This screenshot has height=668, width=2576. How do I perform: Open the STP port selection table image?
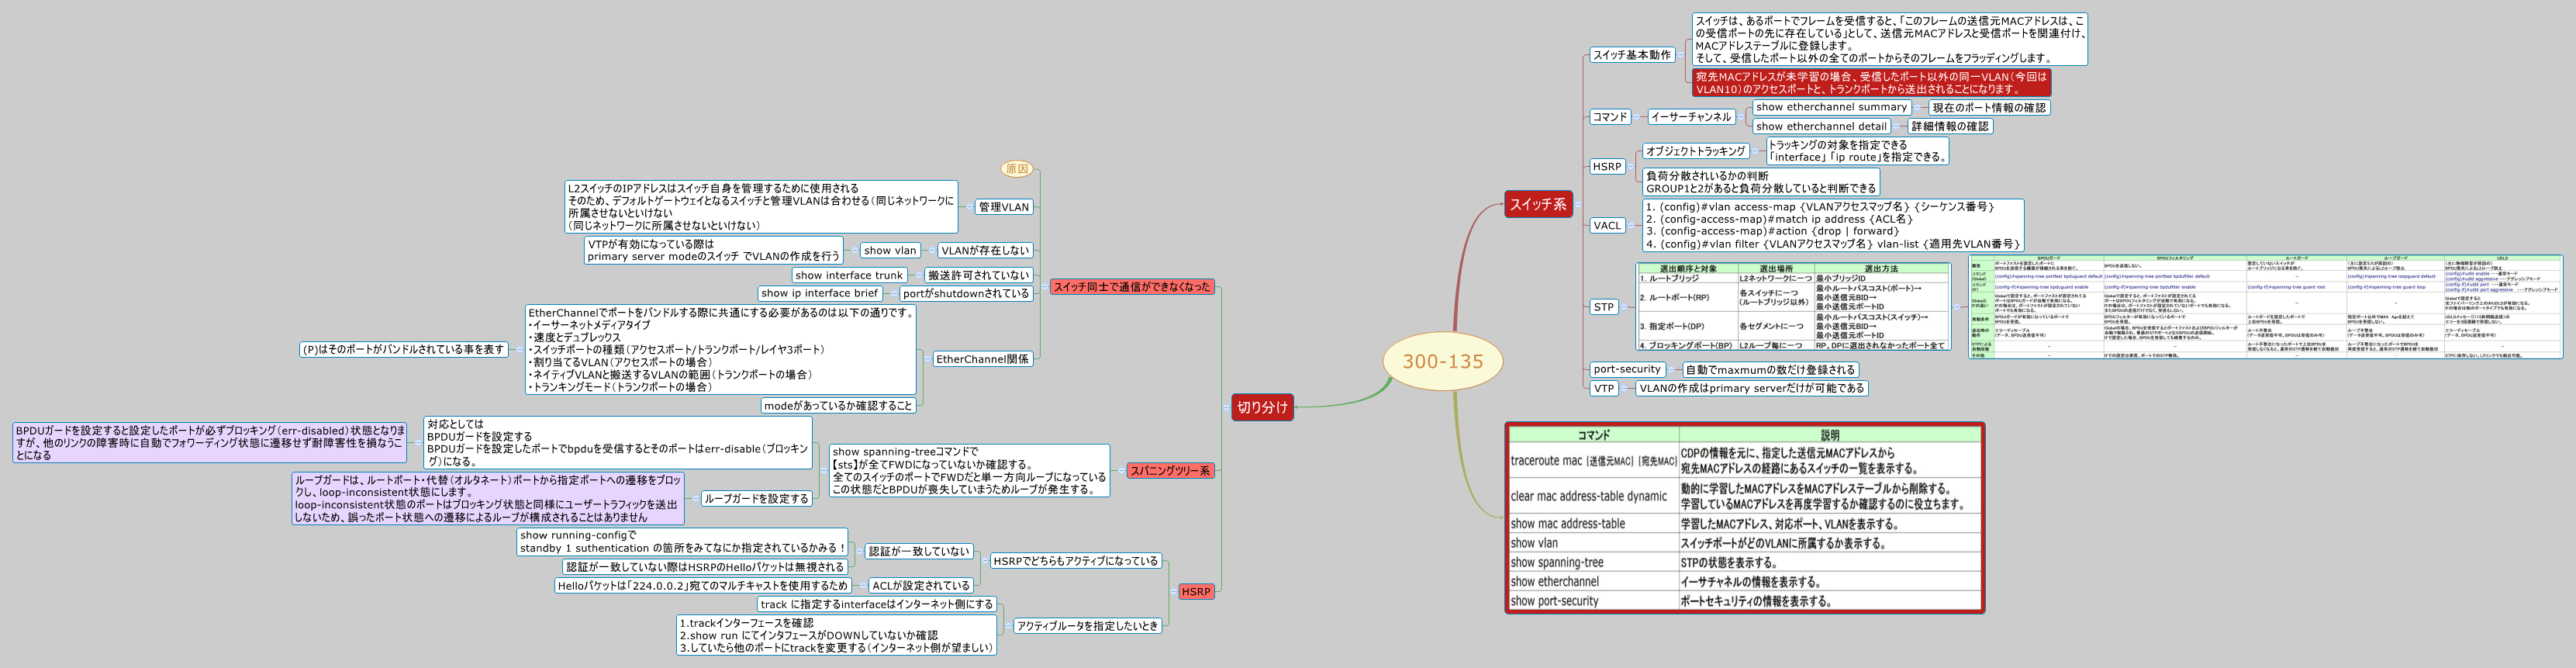coord(1794,306)
